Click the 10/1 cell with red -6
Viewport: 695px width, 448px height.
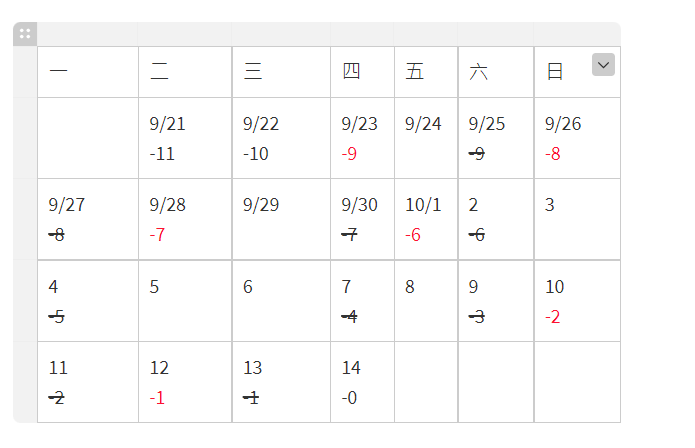point(426,219)
